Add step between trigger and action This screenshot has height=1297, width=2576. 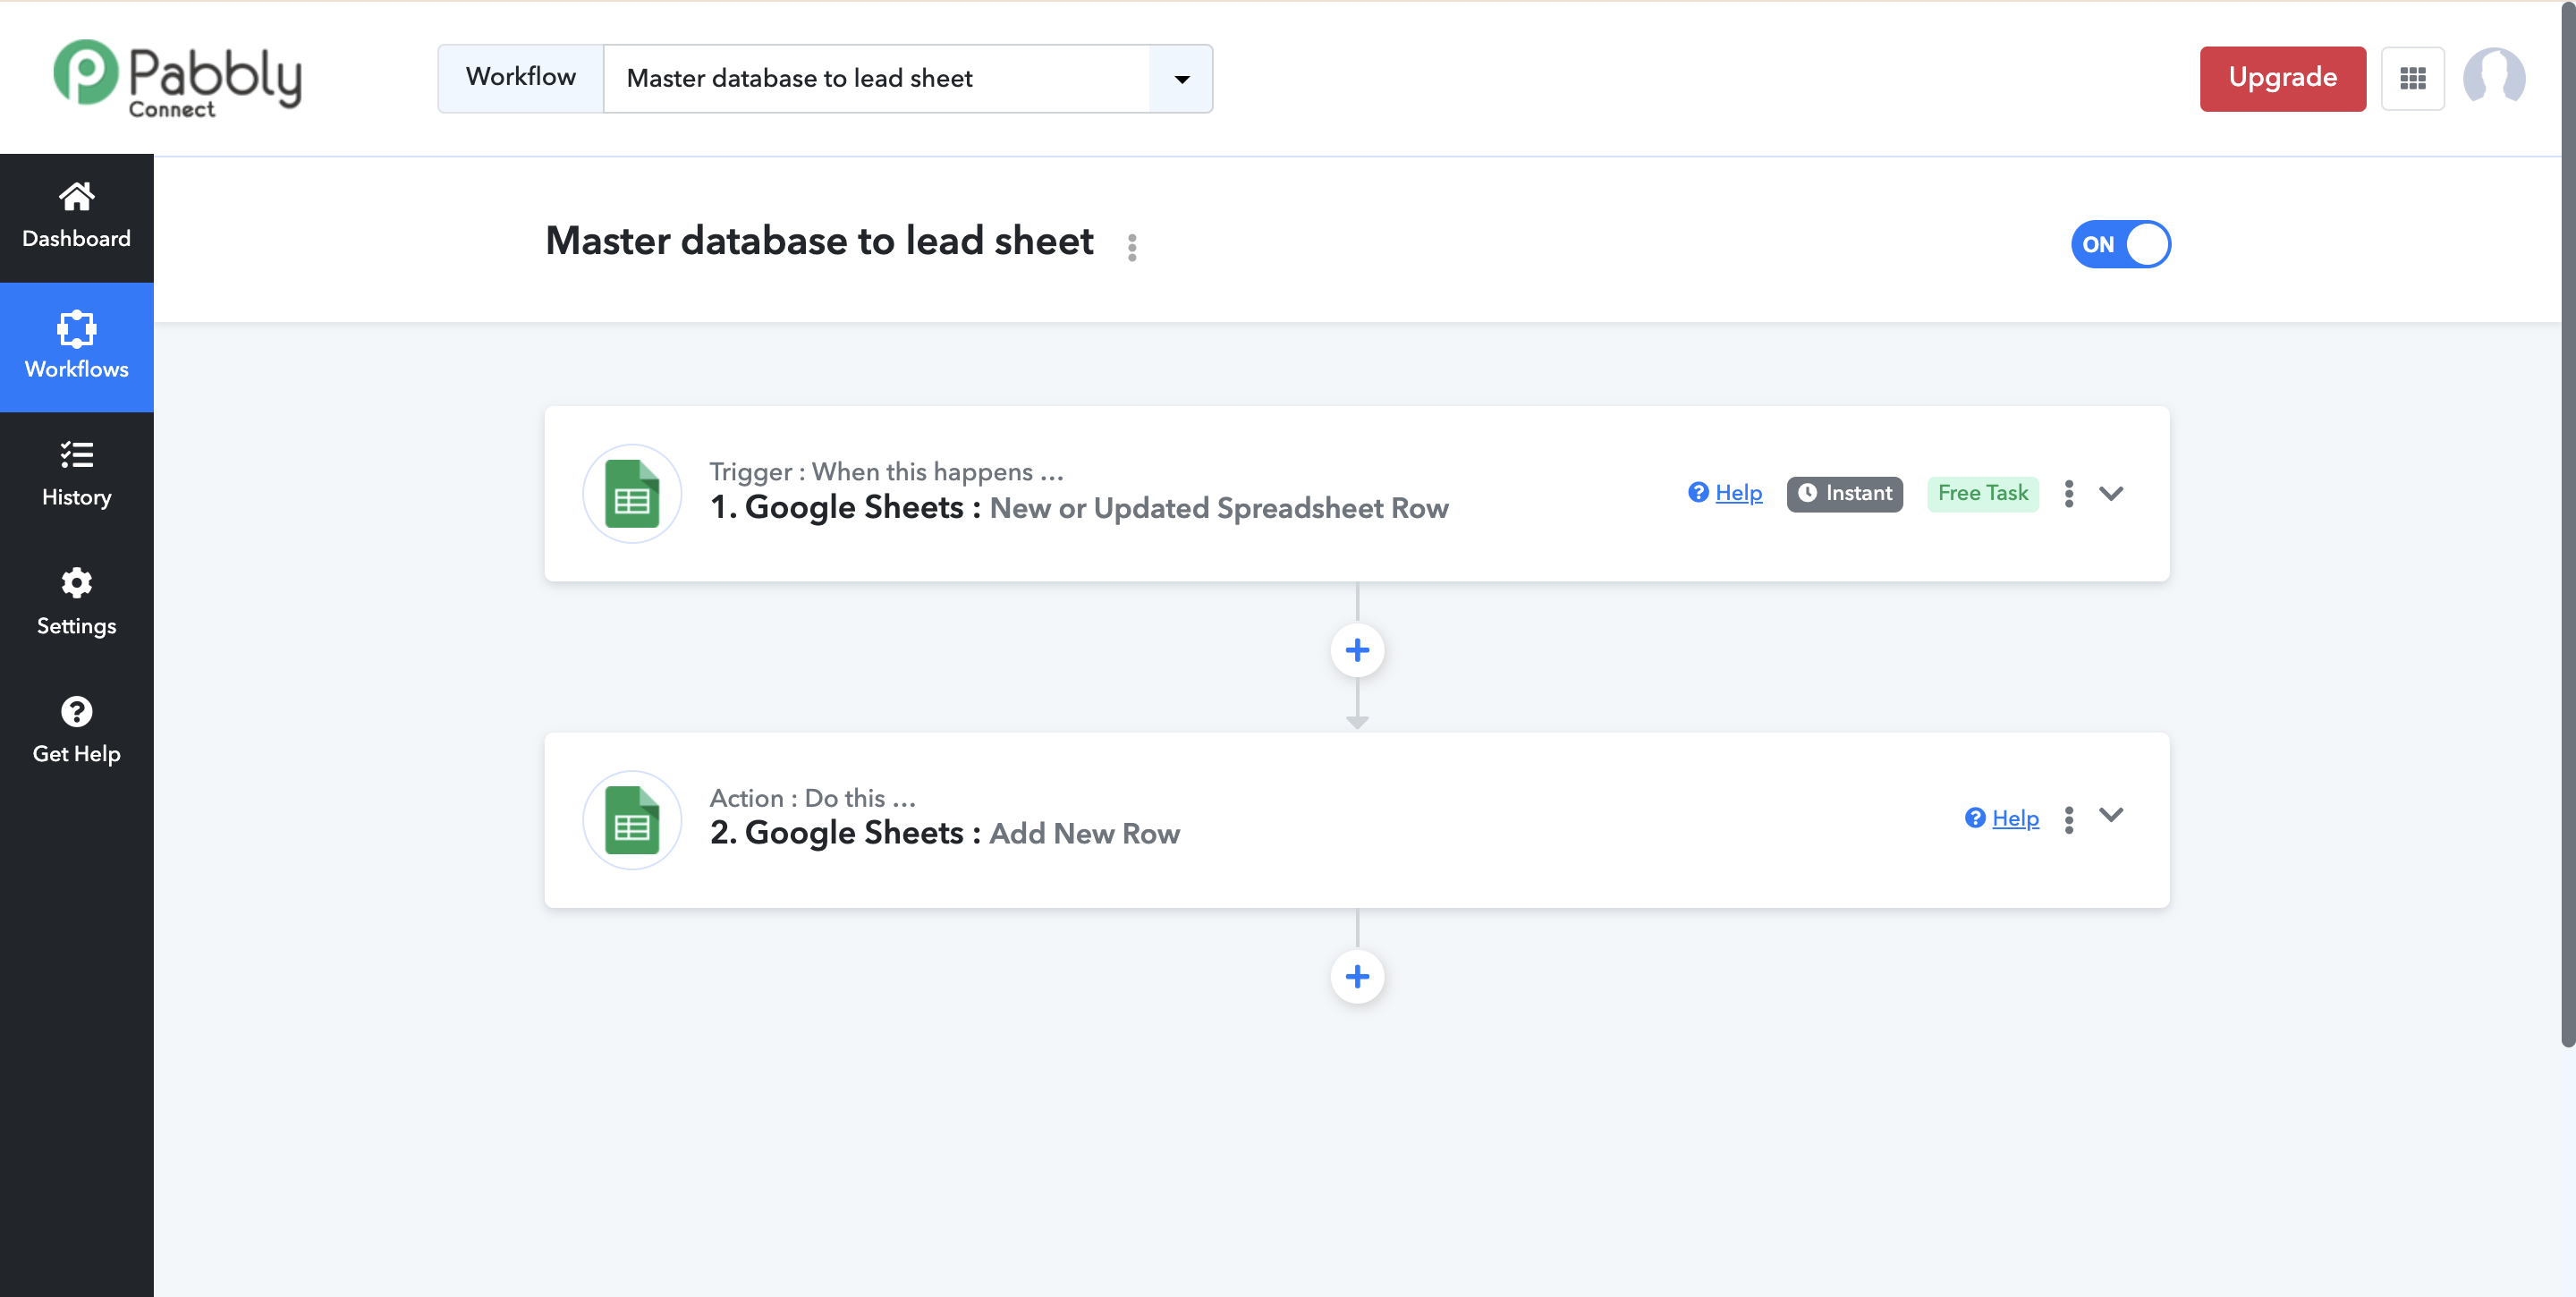coord(1357,650)
